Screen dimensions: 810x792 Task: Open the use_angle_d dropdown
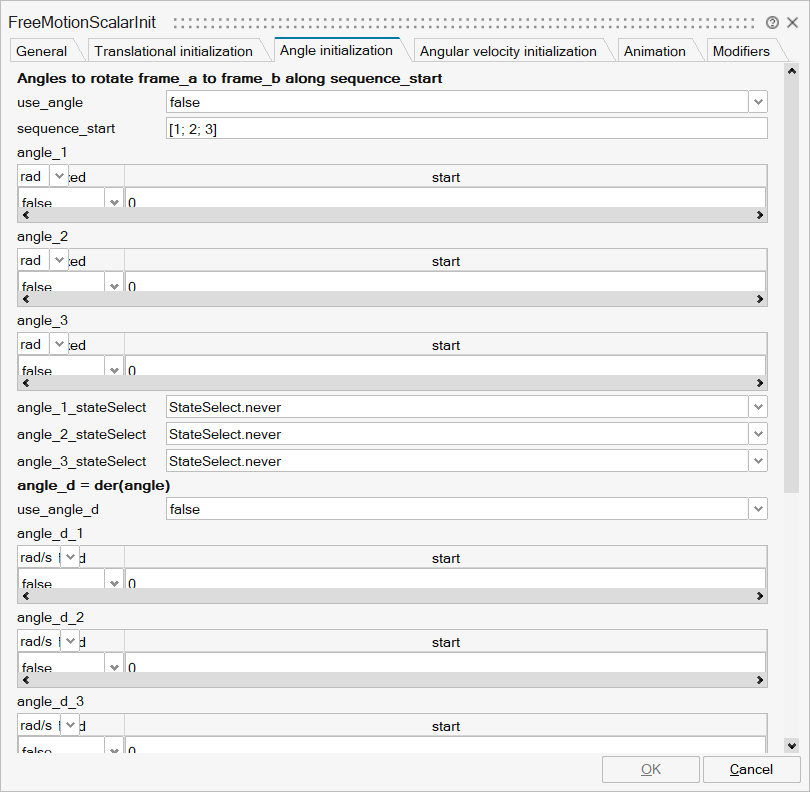pos(758,509)
